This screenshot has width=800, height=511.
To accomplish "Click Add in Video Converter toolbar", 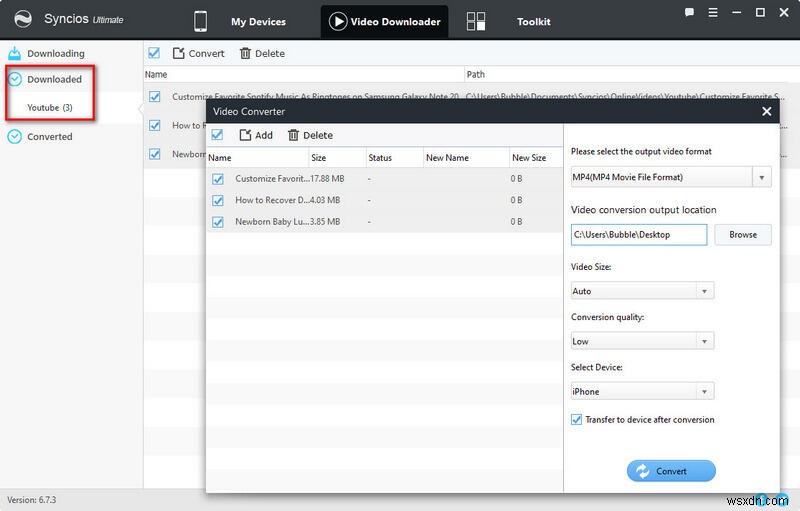I will tap(256, 135).
